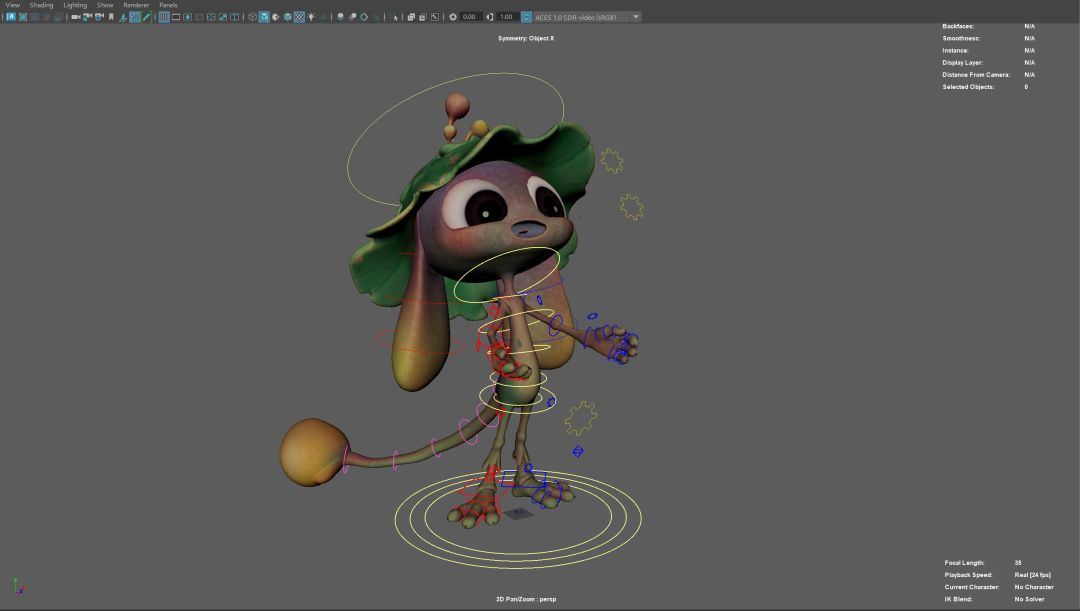Image resolution: width=1080 pixels, height=611 pixels.
Task: Toggle the view transform color management icon
Action: [x=526, y=17]
